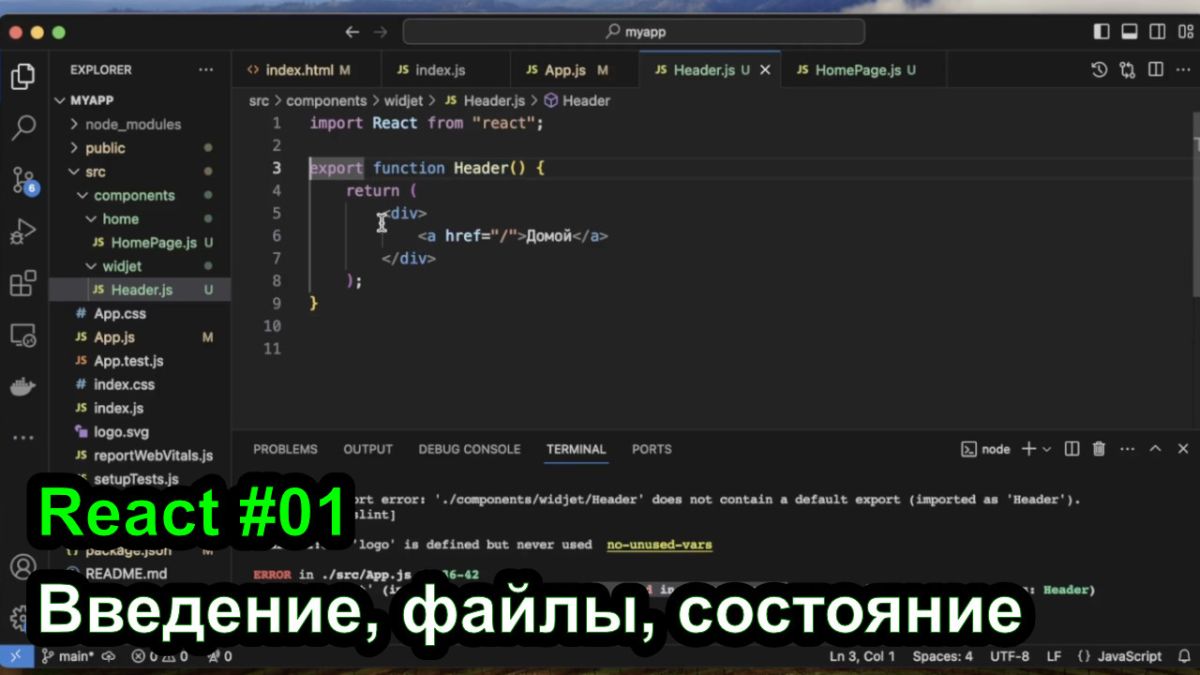
Task: Open the Run and Debug view
Action: click(x=23, y=232)
